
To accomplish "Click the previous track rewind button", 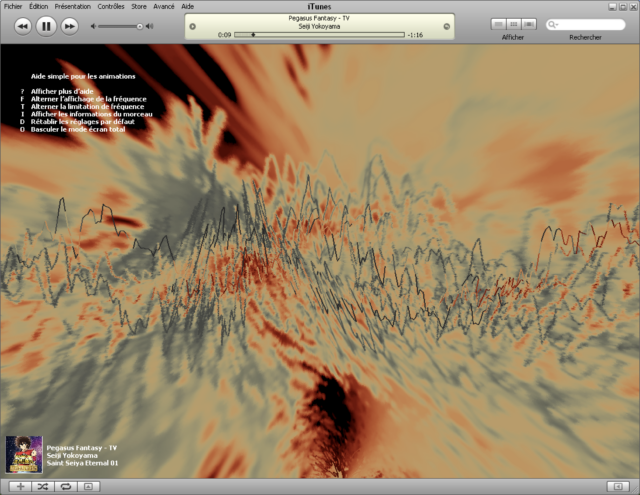I will click(x=23, y=26).
